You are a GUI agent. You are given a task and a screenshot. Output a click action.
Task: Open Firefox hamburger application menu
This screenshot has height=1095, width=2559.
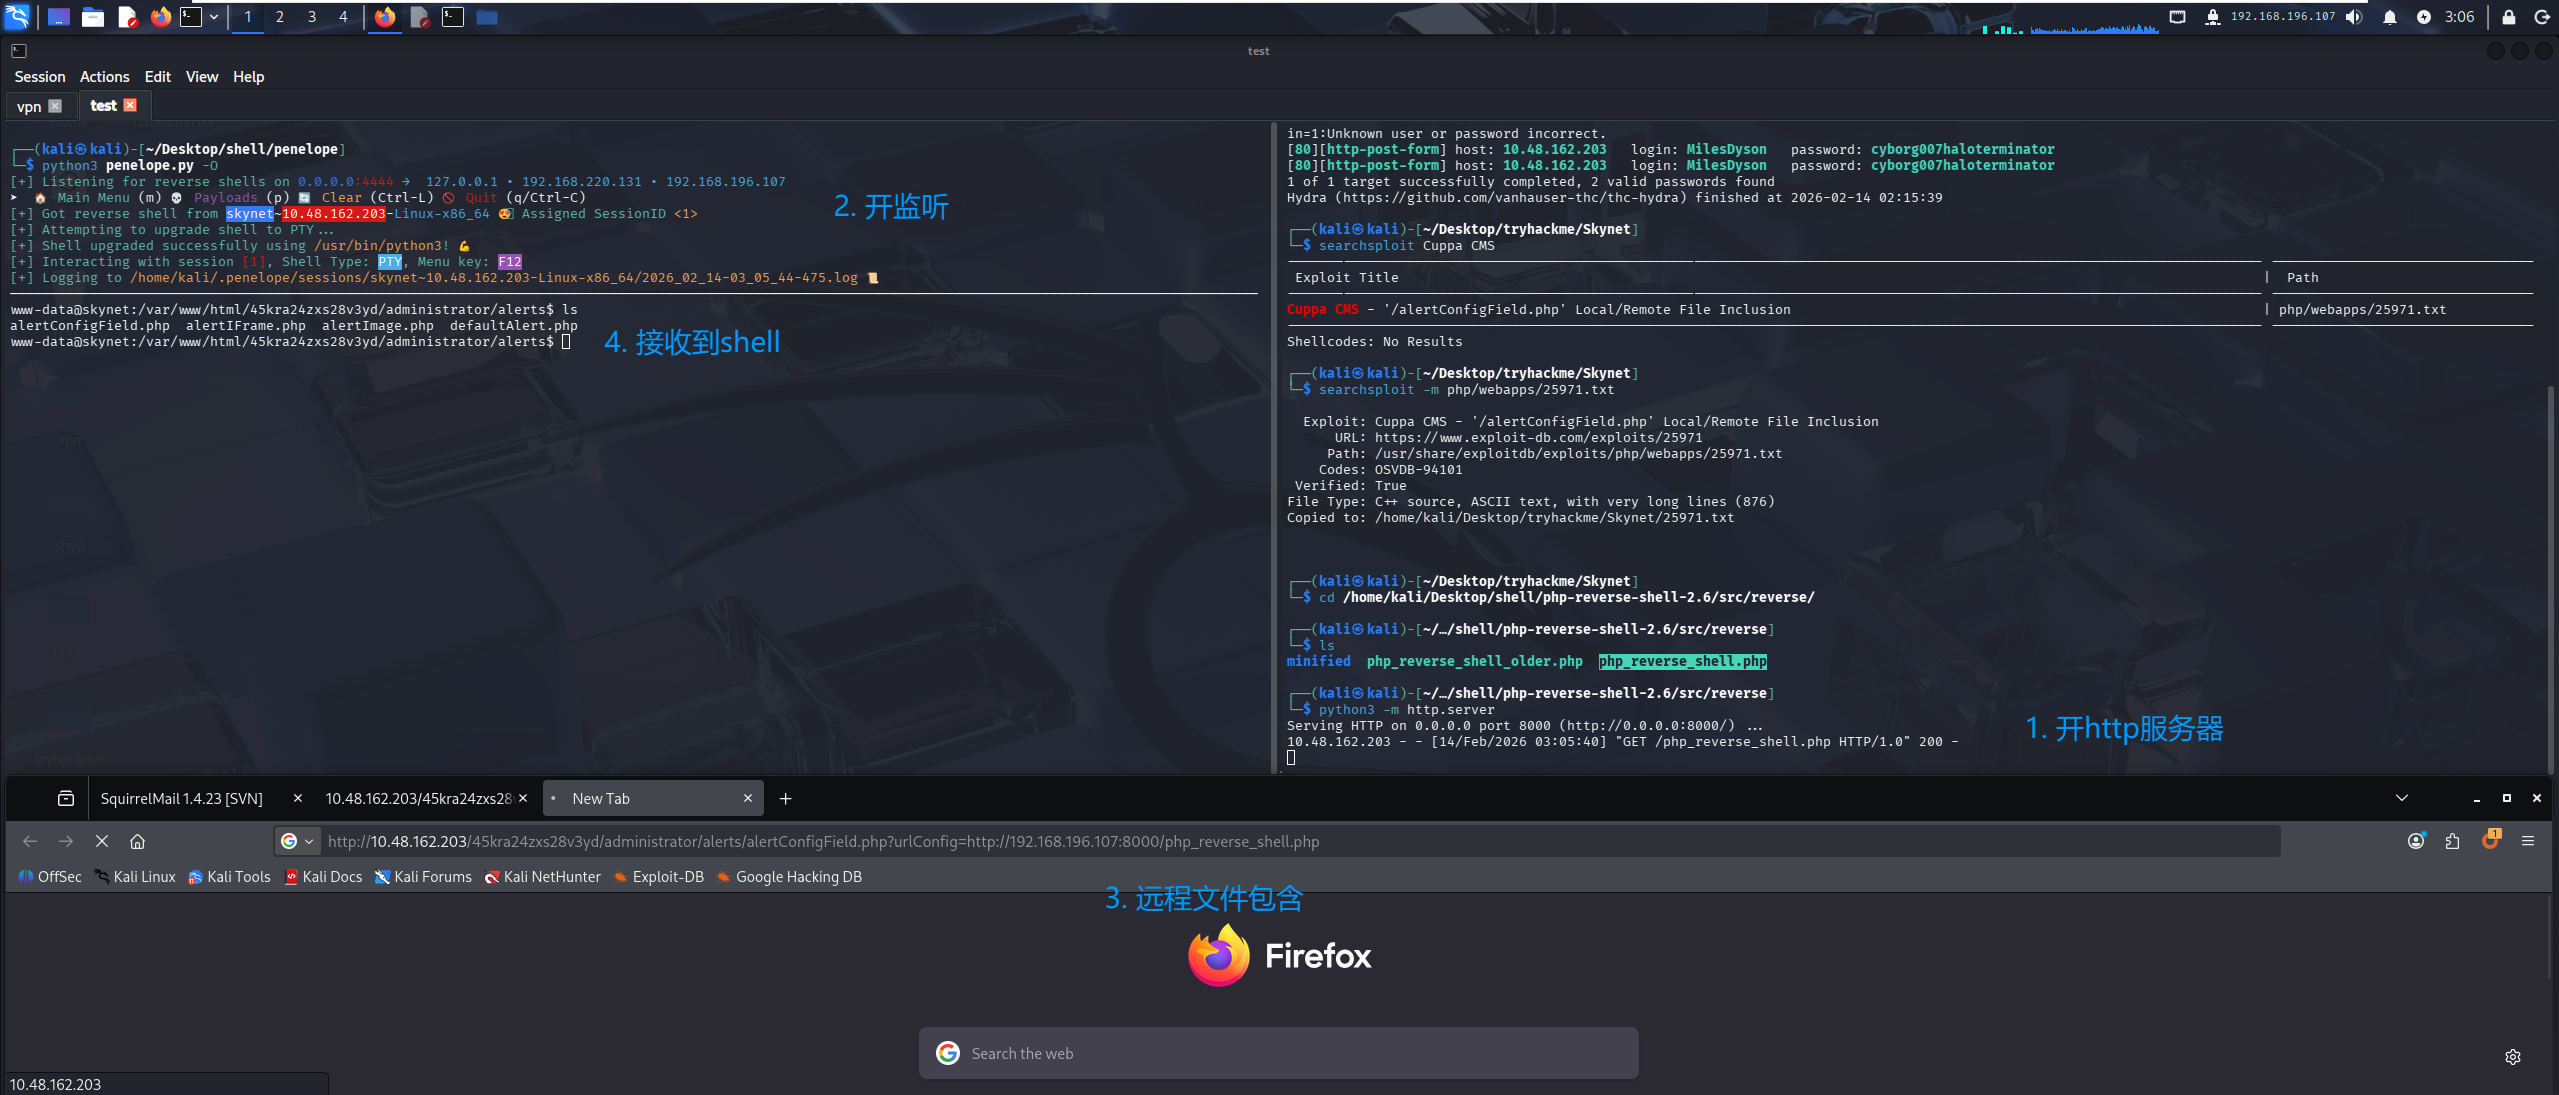coord(2528,841)
